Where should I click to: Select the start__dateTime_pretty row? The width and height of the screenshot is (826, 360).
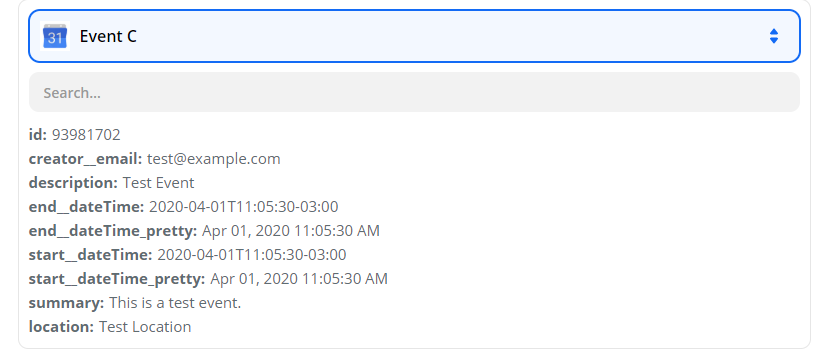point(208,279)
